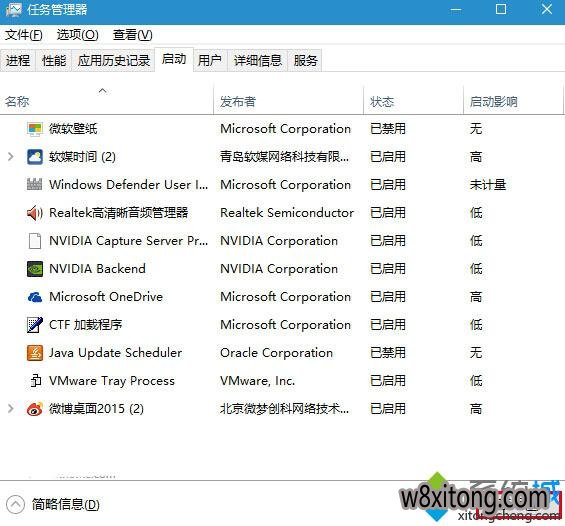The width and height of the screenshot is (565, 526).
Task: Click the NVIDIA Capture Server blank file icon
Action: tap(35, 241)
